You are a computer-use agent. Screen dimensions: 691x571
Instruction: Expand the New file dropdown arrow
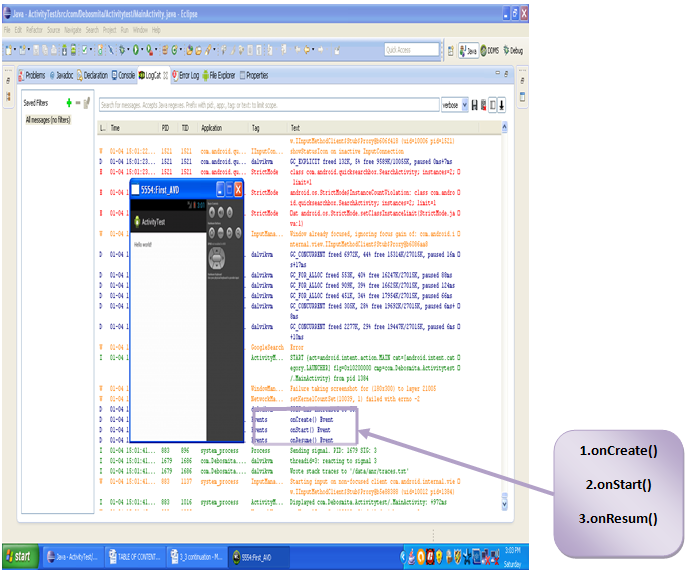[x=15, y=50]
